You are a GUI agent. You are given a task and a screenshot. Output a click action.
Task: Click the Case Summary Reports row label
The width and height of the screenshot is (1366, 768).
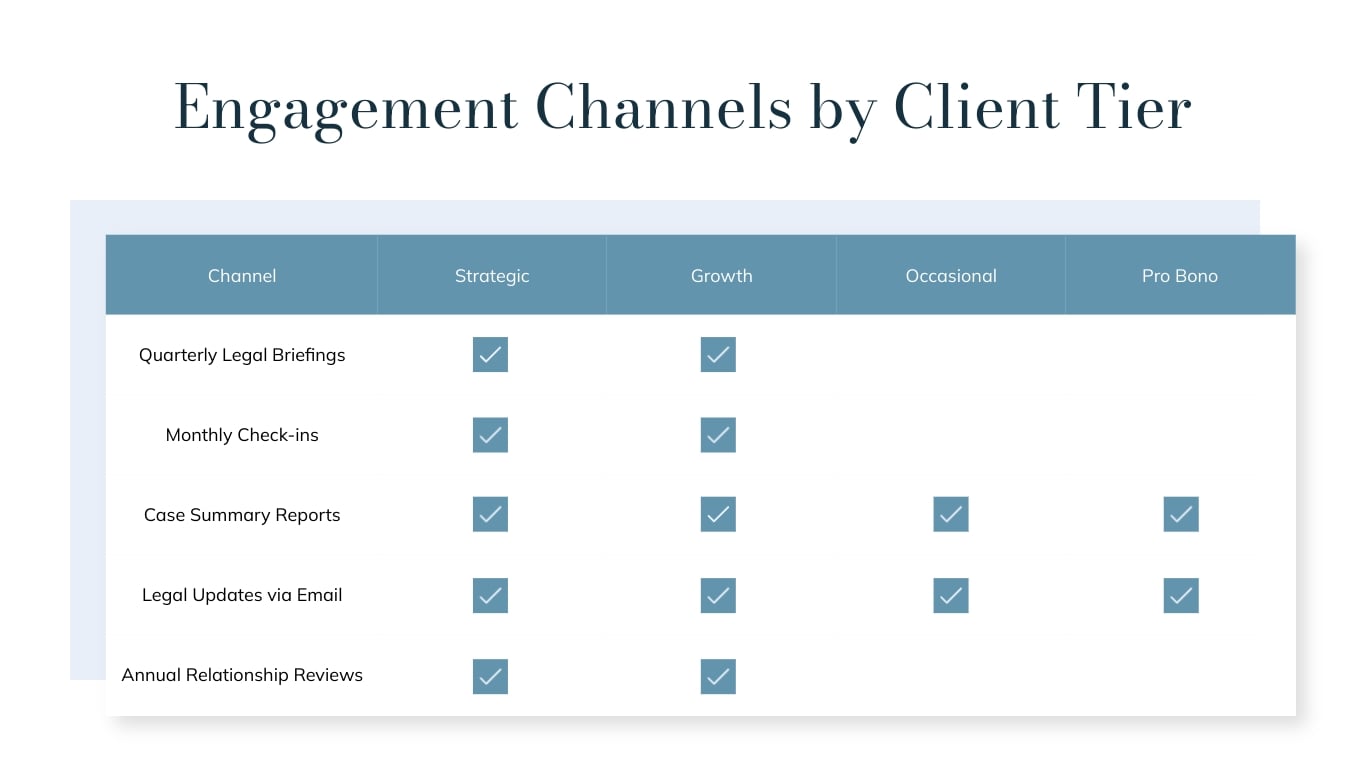242,515
